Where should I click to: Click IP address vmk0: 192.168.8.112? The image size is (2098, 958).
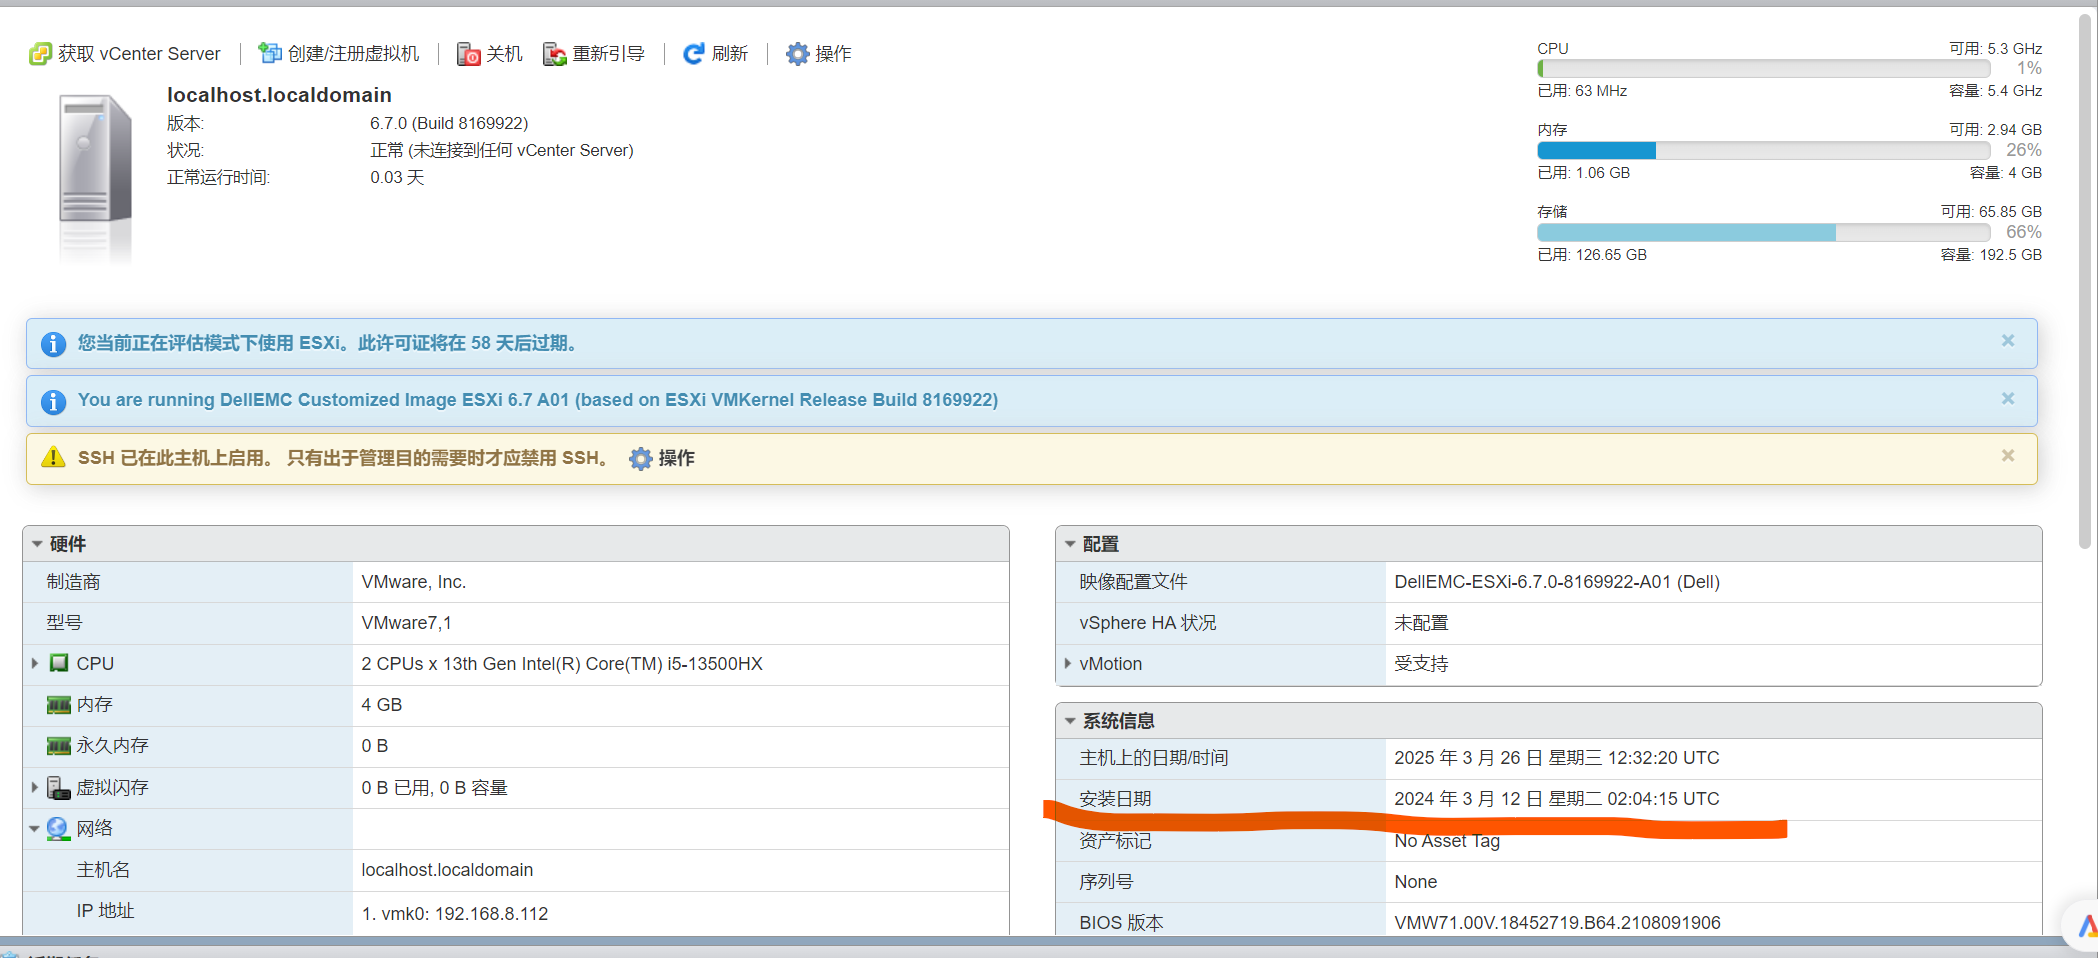455,914
